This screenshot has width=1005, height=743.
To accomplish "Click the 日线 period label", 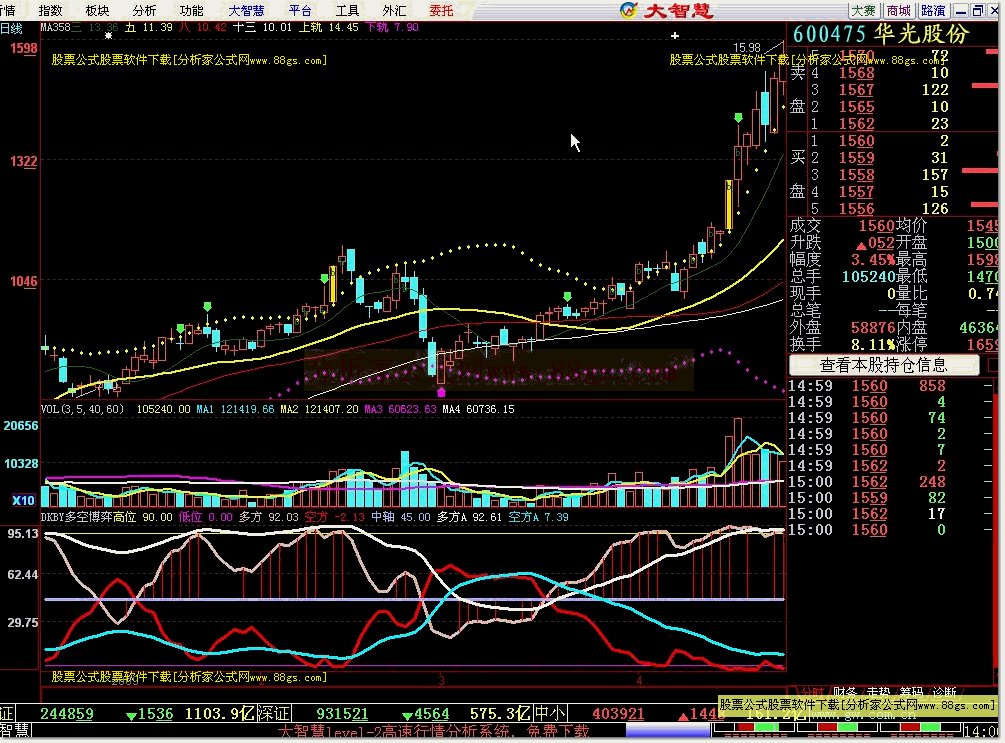I will (12, 28).
